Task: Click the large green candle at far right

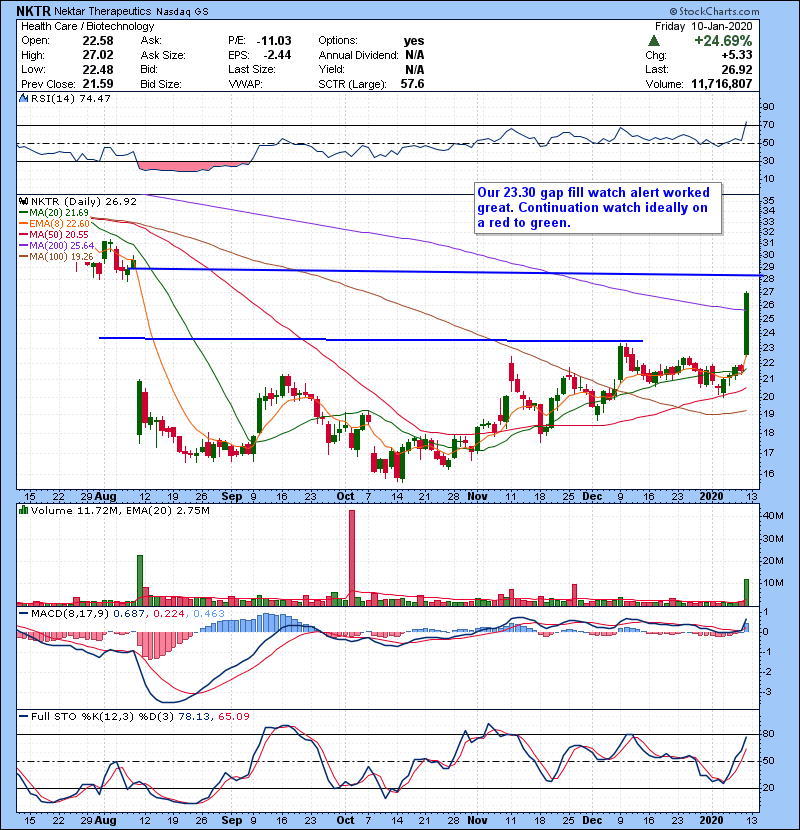Action: tap(747, 323)
